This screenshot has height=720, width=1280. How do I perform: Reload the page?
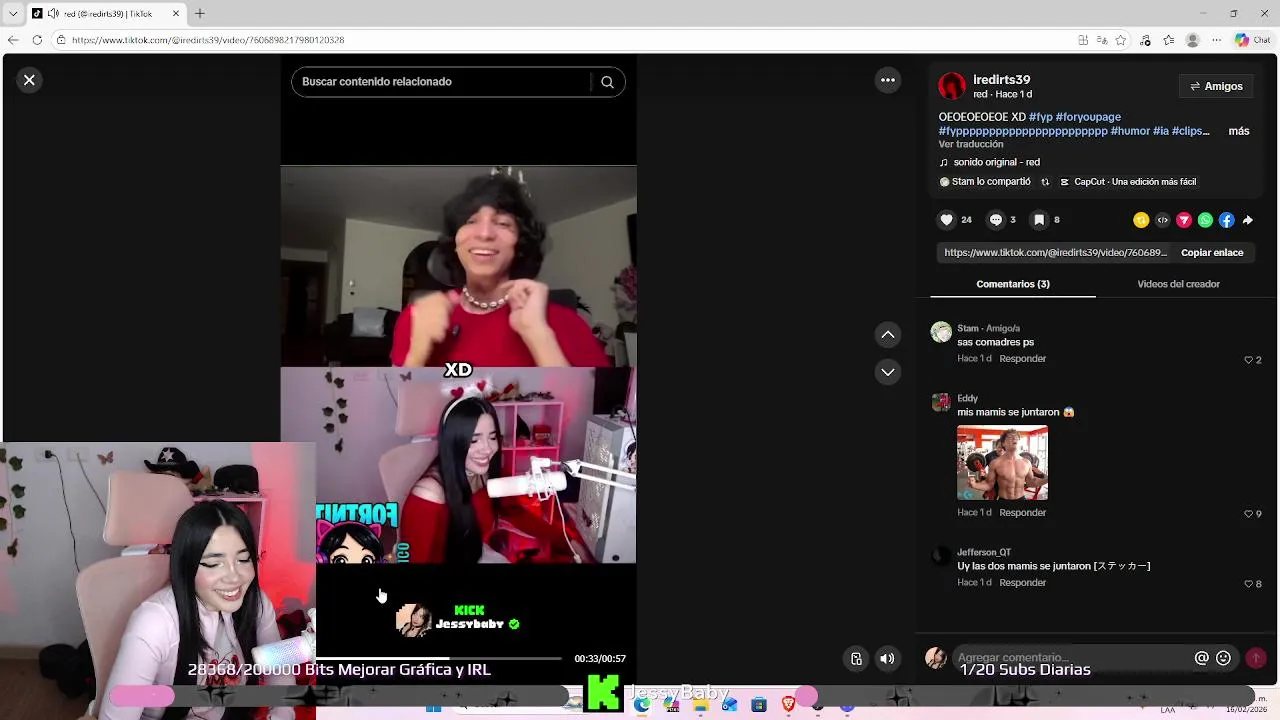pos(37,40)
